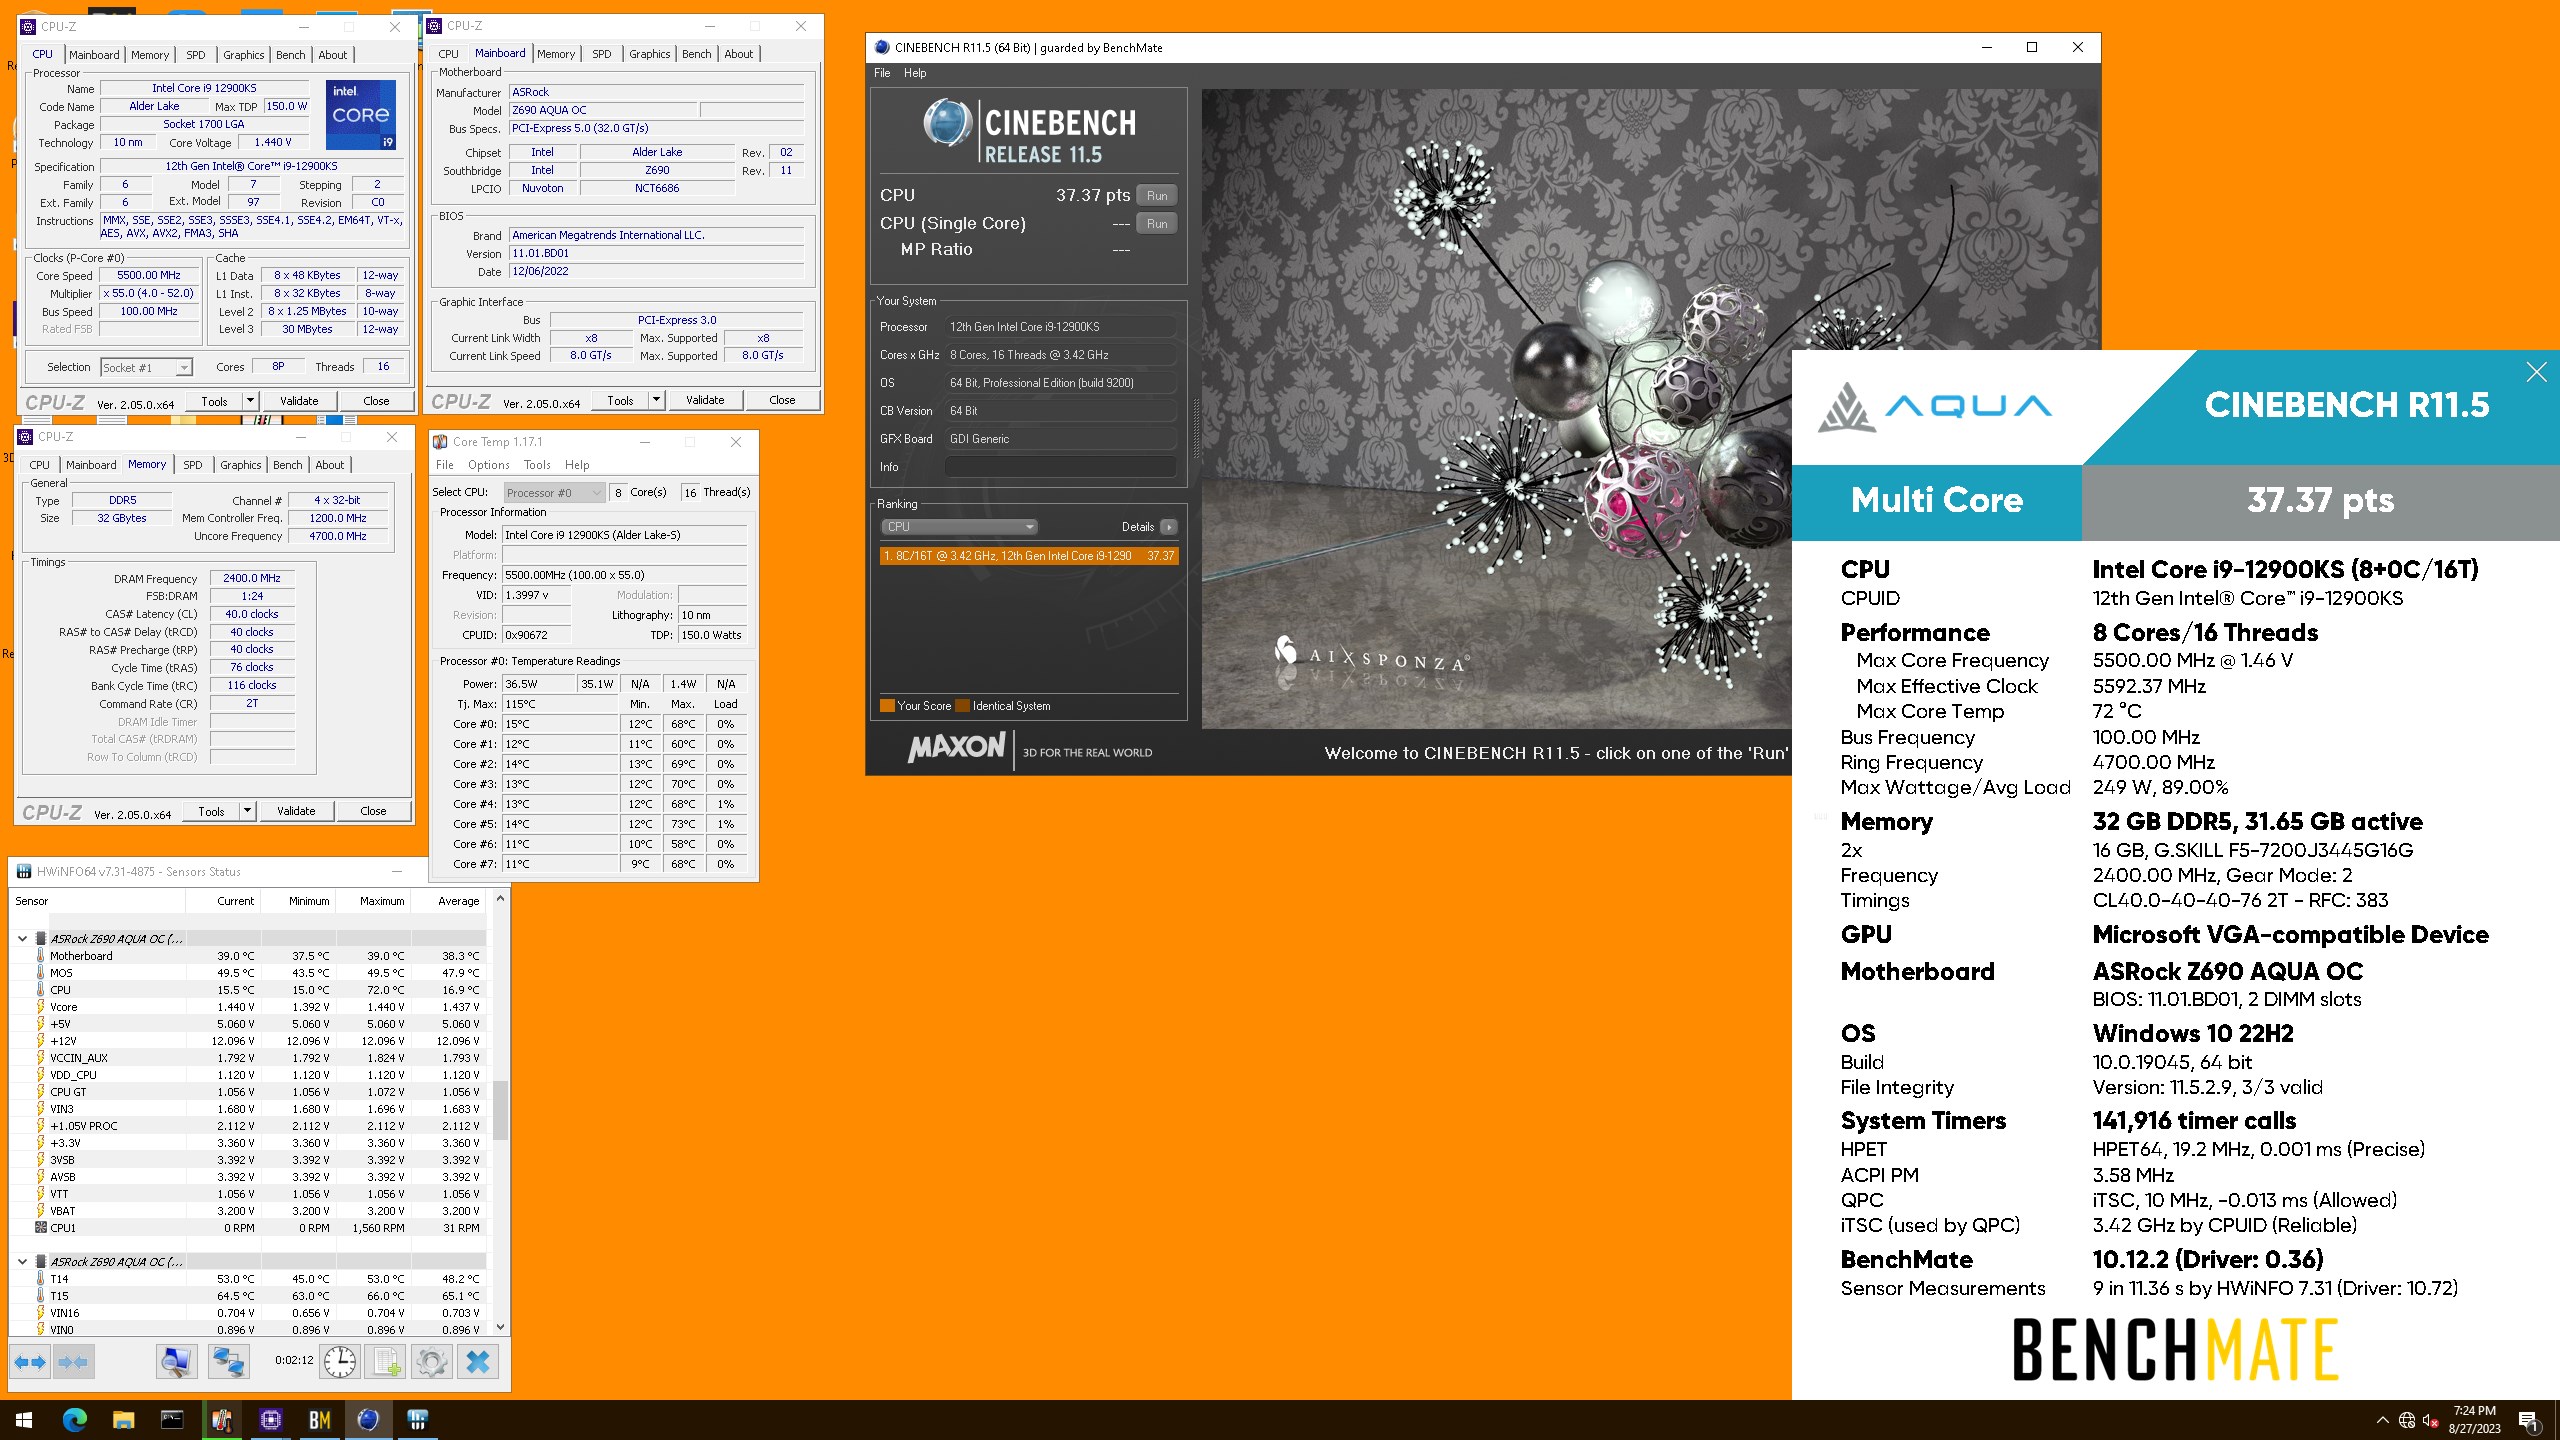Click the muted volume tray icon
This screenshot has height=1440, width=2560.
[2431, 1421]
